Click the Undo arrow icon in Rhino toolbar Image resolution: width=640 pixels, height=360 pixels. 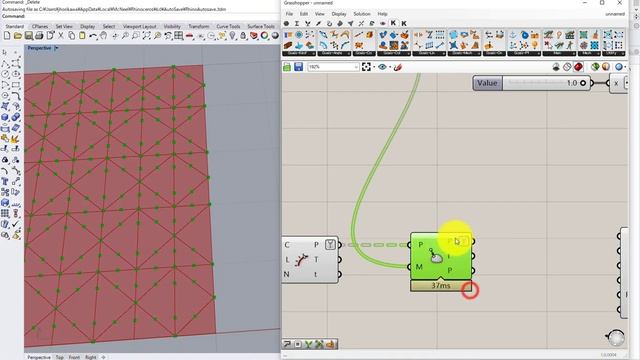pyautogui.click(x=93, y=36)
